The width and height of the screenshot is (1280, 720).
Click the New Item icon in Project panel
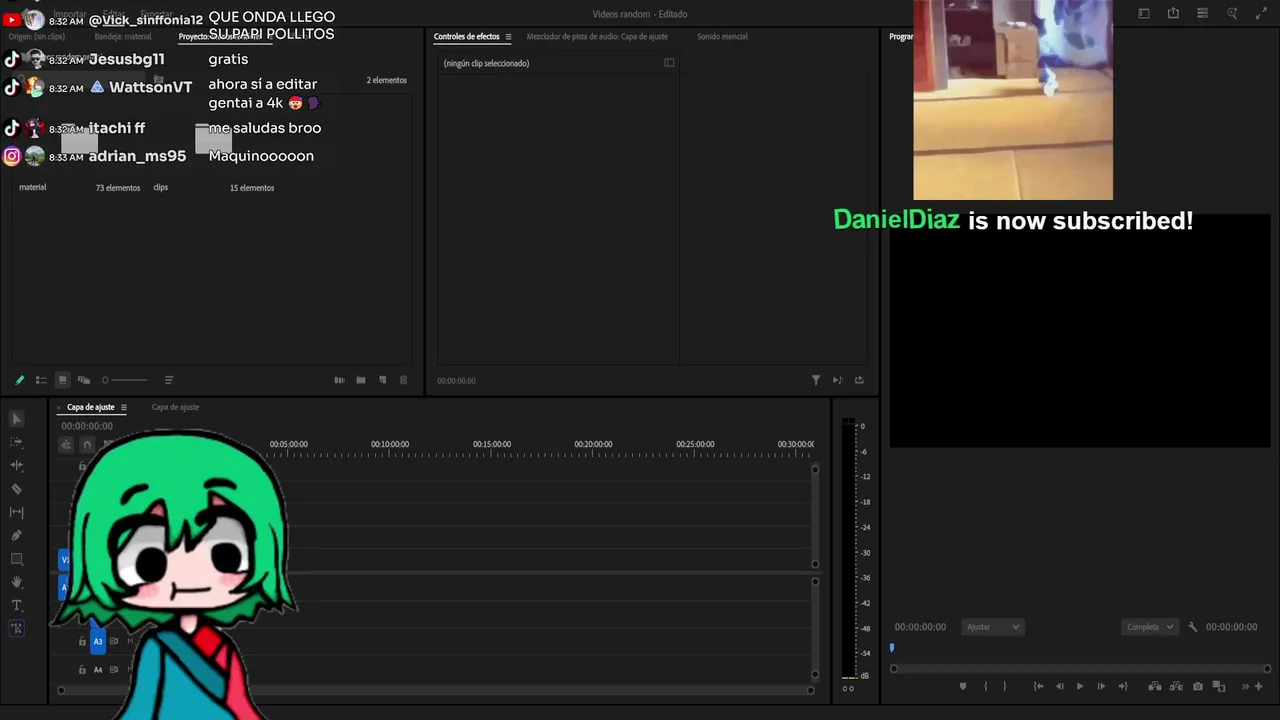[382, 380]
